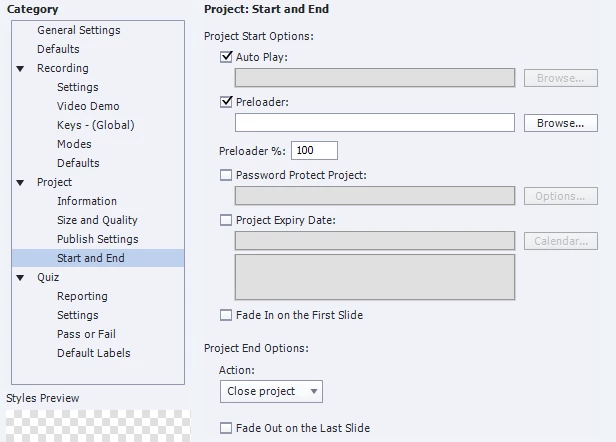Go to Publish Settings under Project
This screenshot has height=442, width=616.
[x=97, y=239]
